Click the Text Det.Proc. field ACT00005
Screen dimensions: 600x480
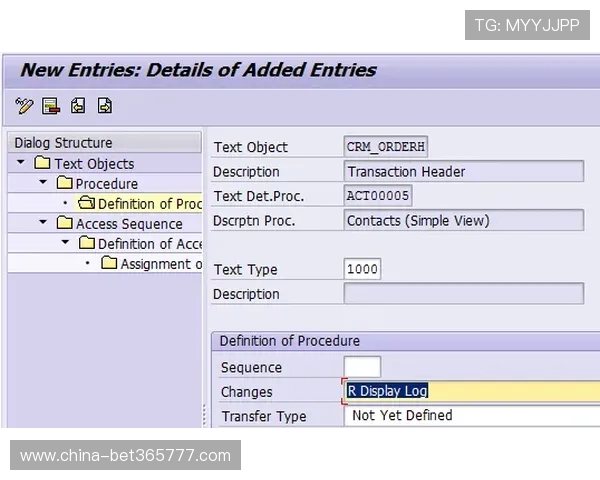377,196
